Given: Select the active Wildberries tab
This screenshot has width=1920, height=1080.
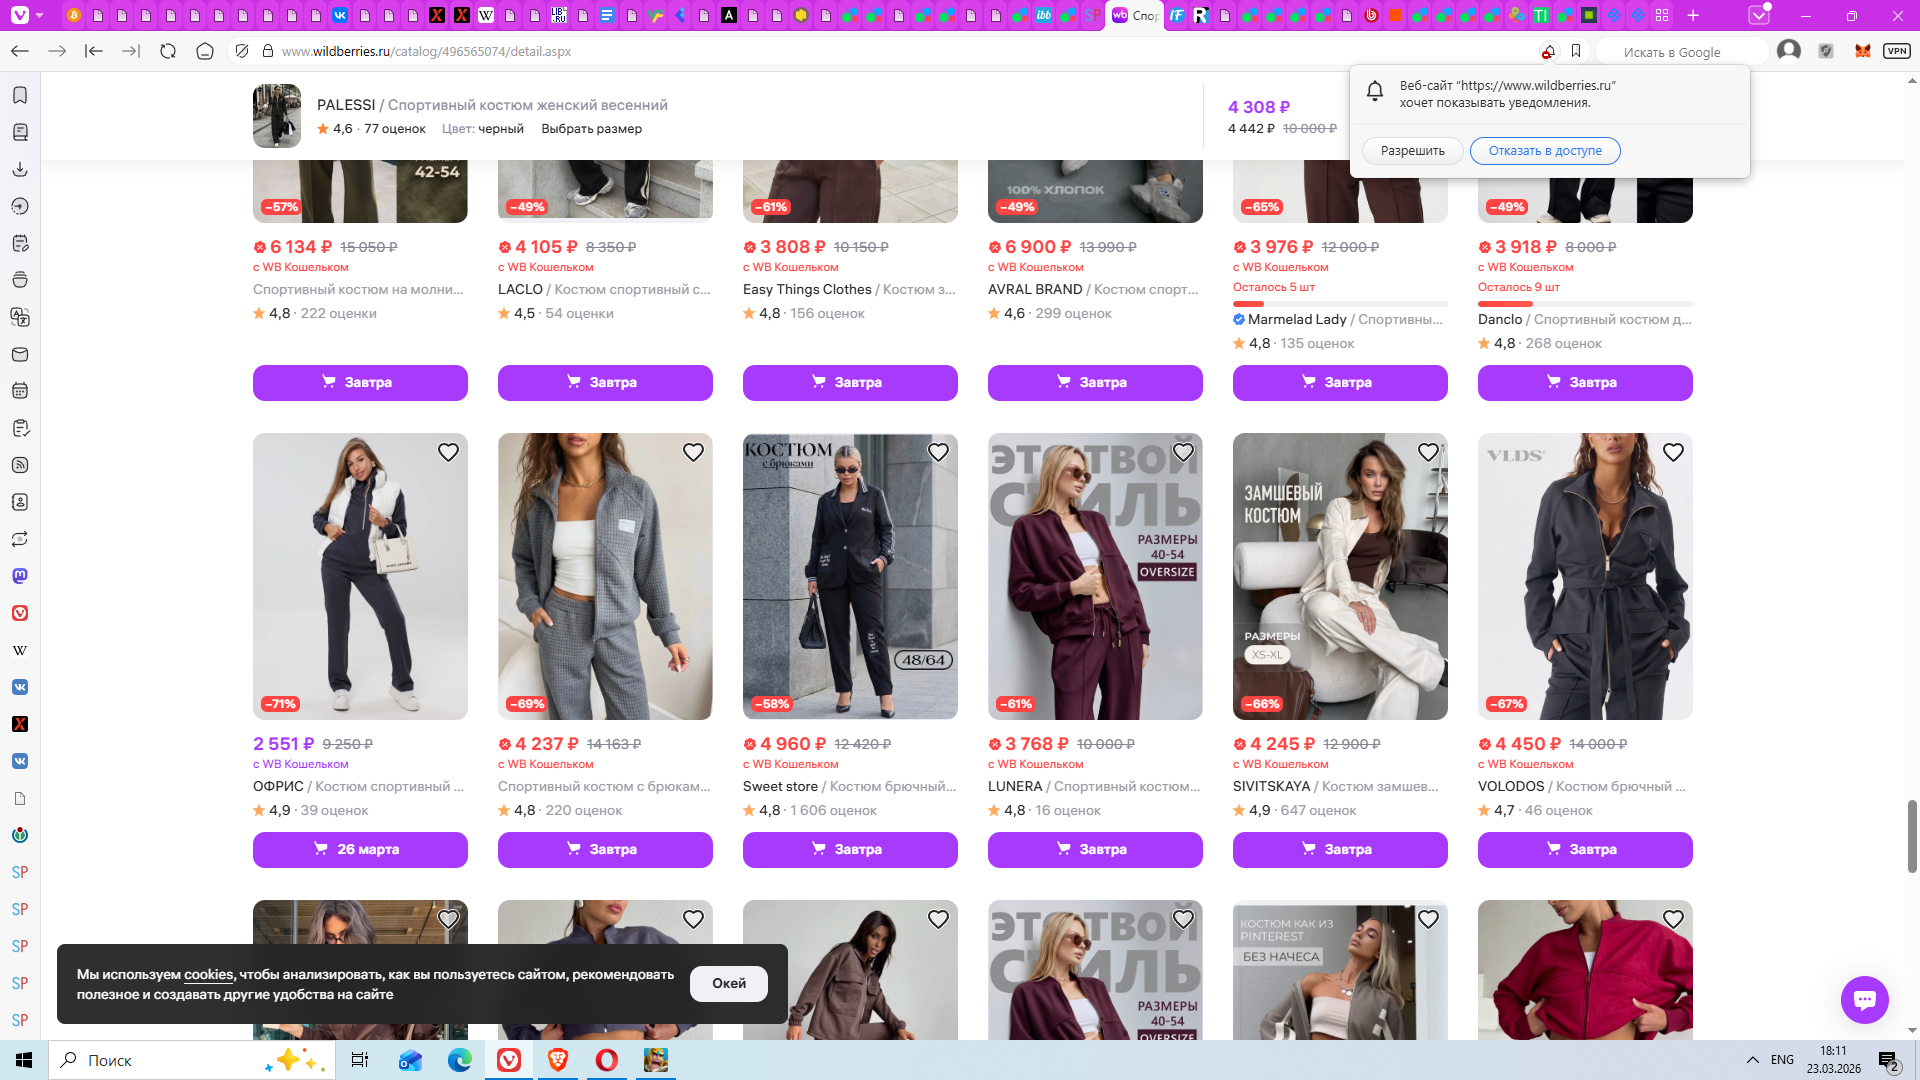Looking at the screenshot, I should point(1134,15).
